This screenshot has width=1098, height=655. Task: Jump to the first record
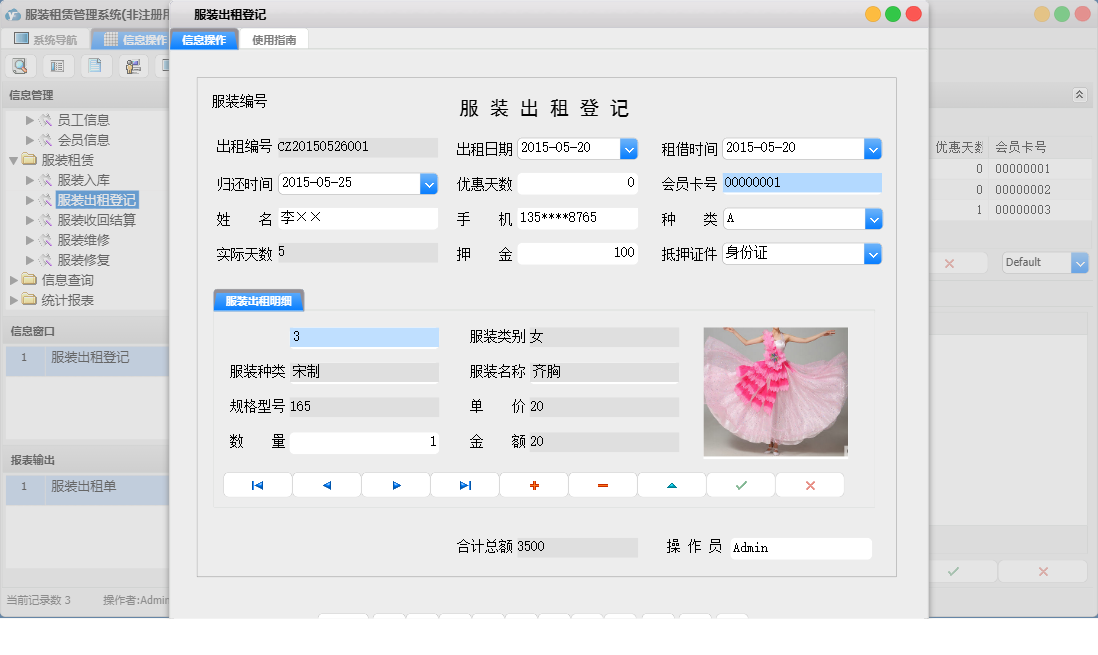(x=257, y=484)
